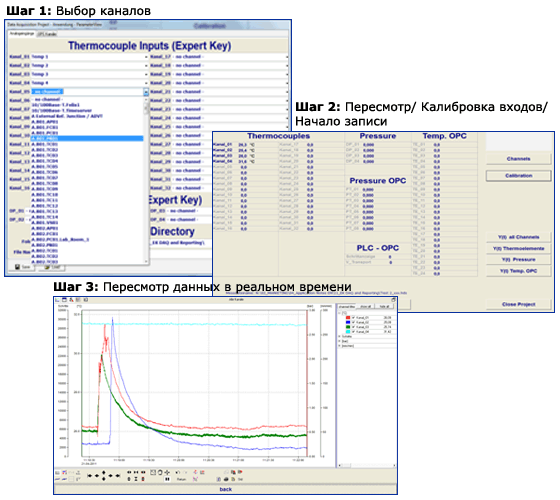Toggle Kanal_02 checkbox in channel tree

353,322
